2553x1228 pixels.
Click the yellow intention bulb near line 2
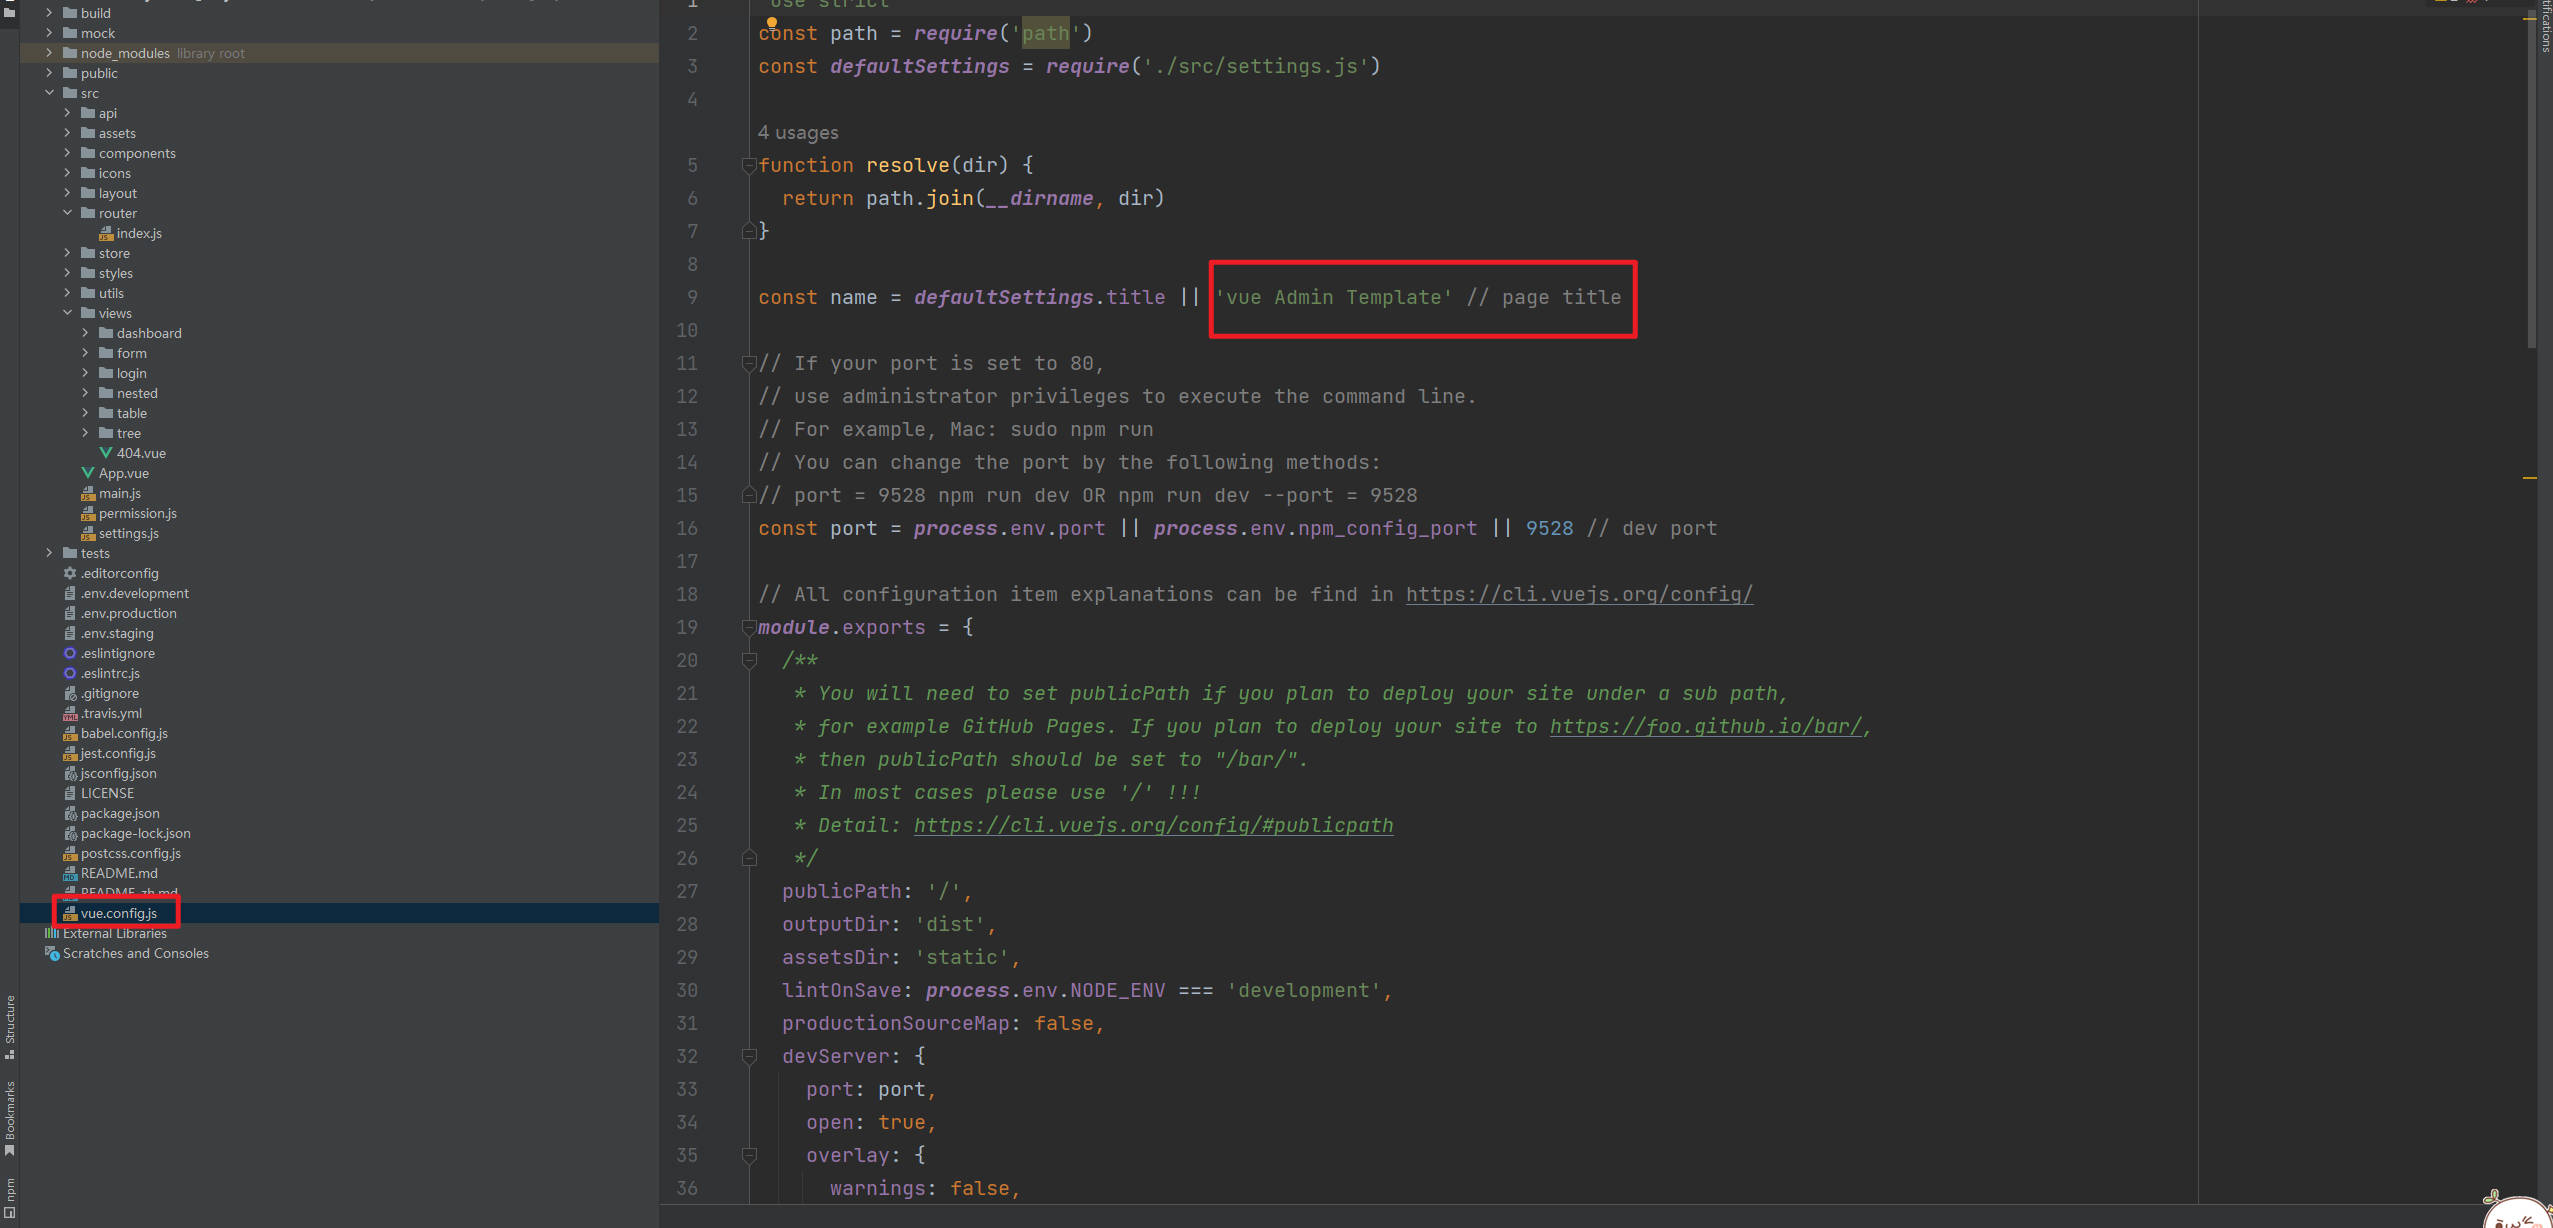(x=771, y=22)
